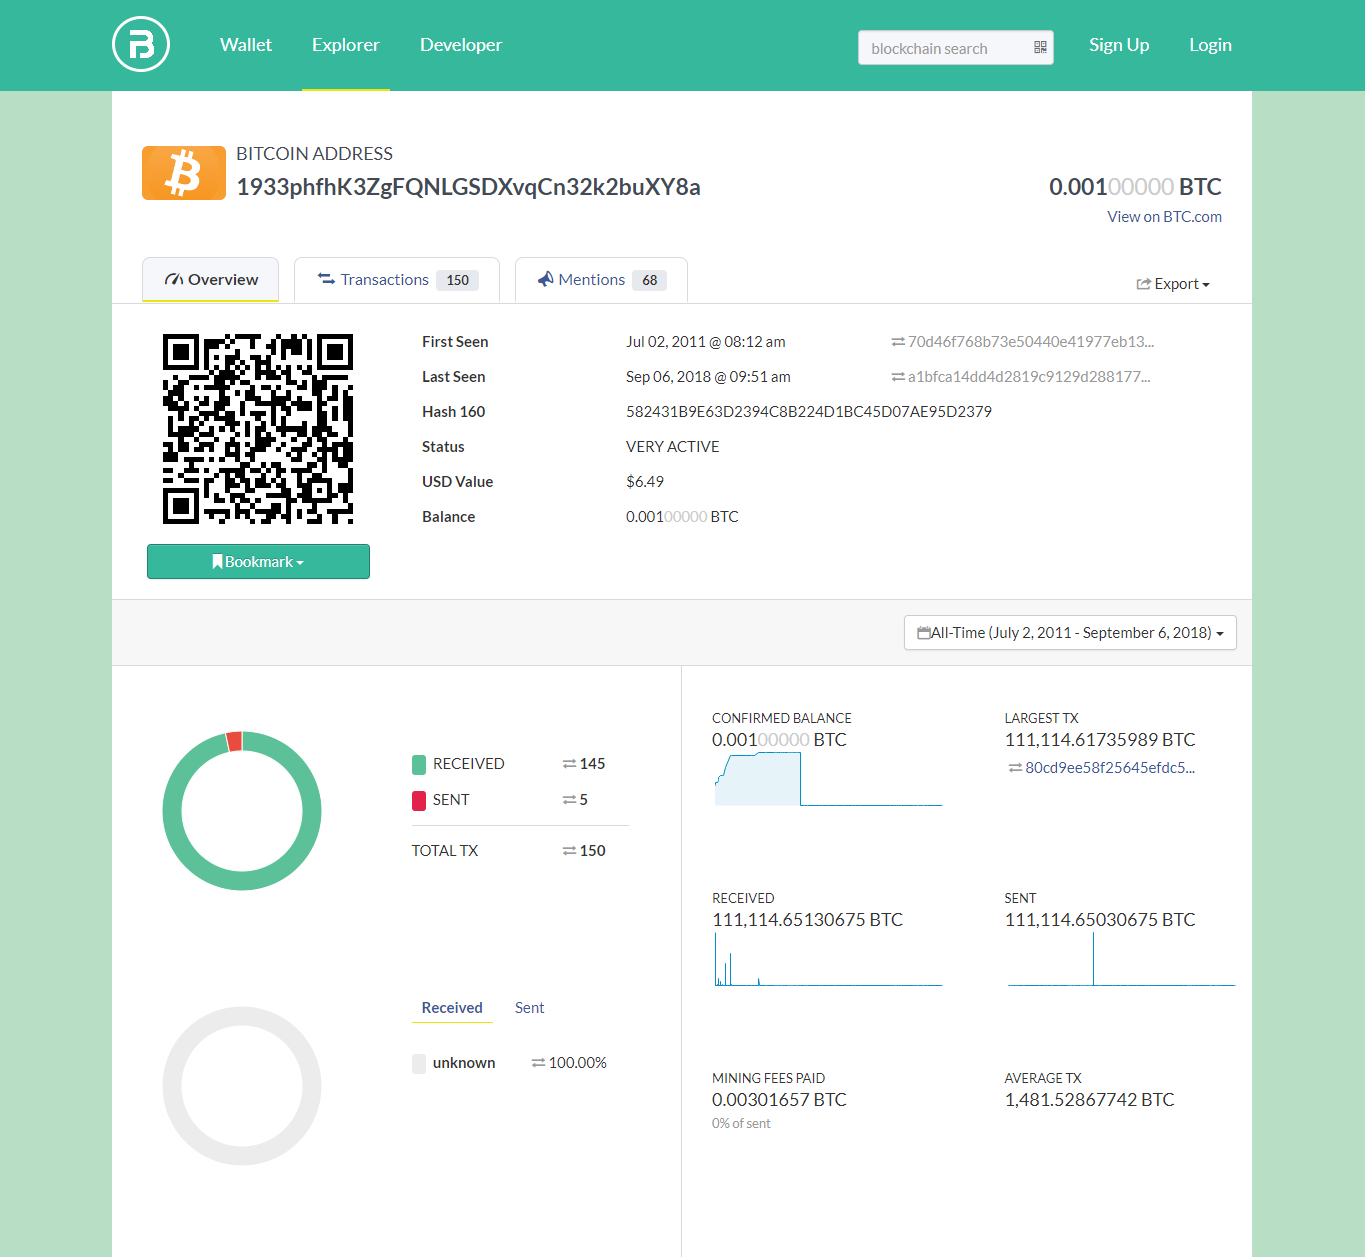Click the transaction icon beside the Last Seen hash
Screen dimensions: 1365x1257
pyautogui.click(x=898, y=377)
